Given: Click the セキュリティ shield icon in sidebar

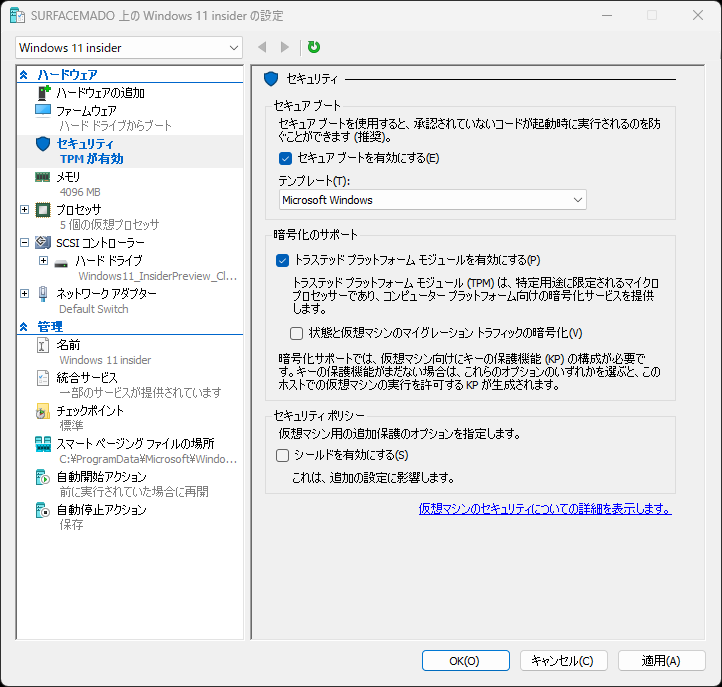Looking at the screenshot, I should click(x=43, y=144).
